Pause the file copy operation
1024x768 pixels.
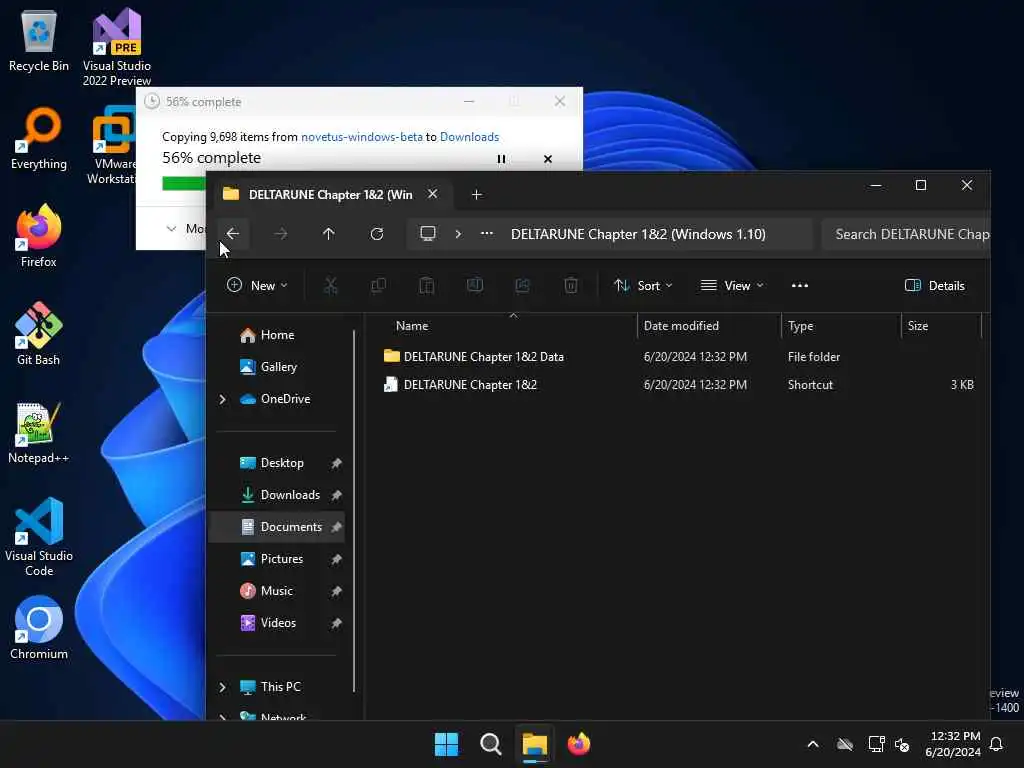coord(501,159)
